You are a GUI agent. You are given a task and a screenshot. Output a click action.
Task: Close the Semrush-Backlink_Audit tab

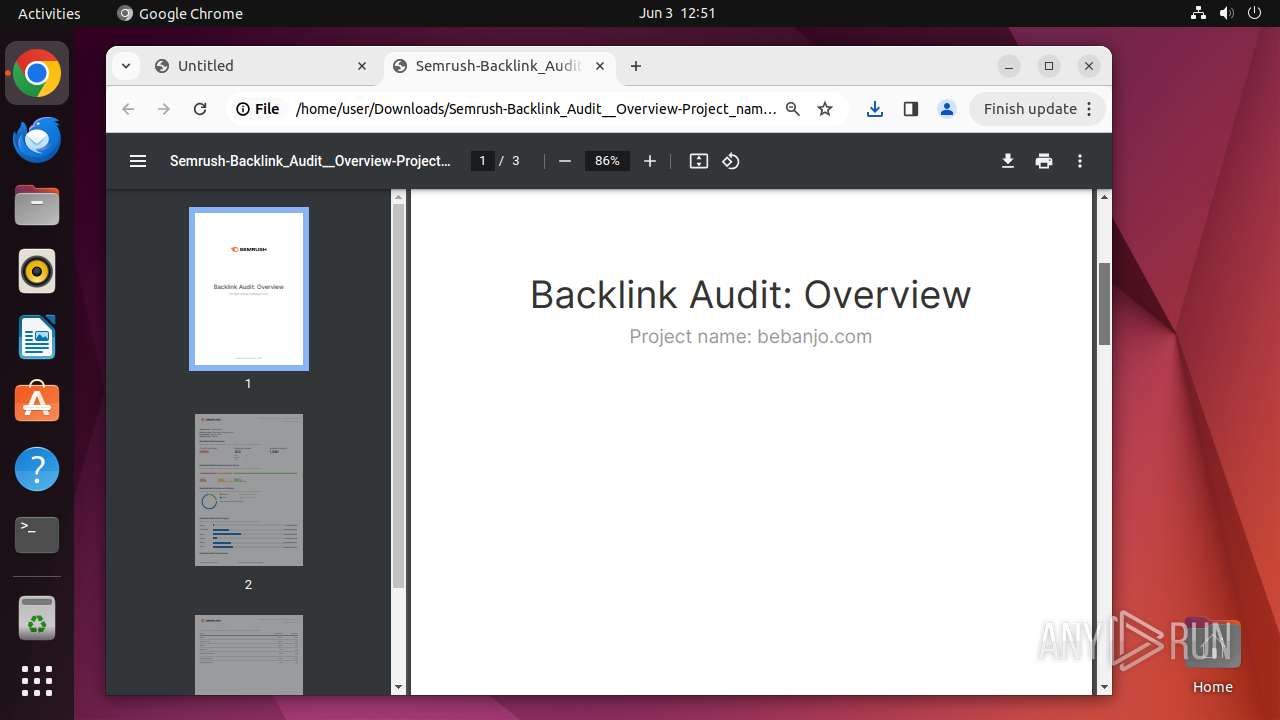tap(600, 66)
